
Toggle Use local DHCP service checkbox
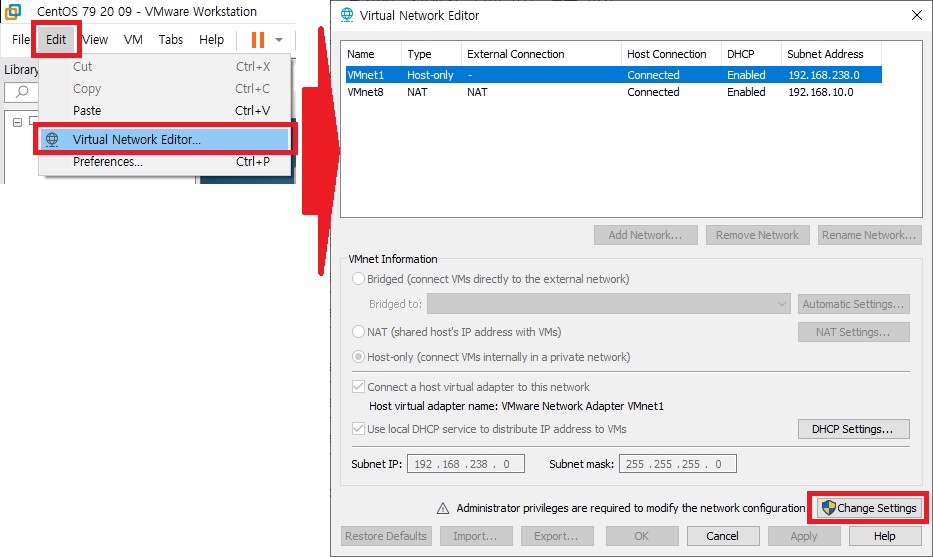358,428
